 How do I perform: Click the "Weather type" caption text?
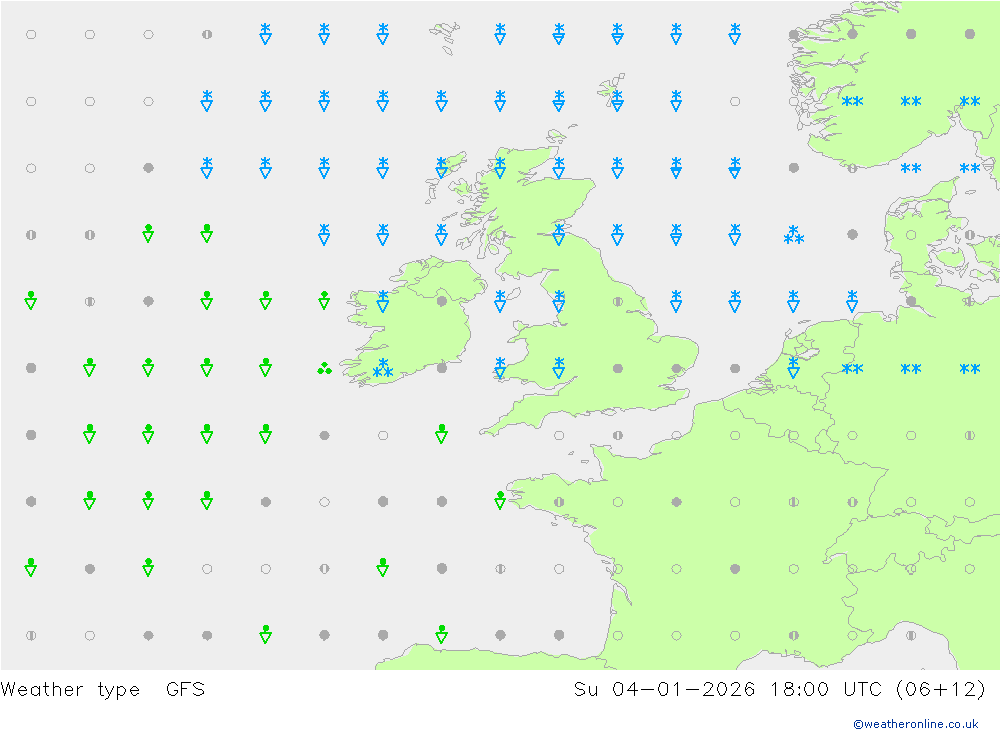(x=70, y=690)
